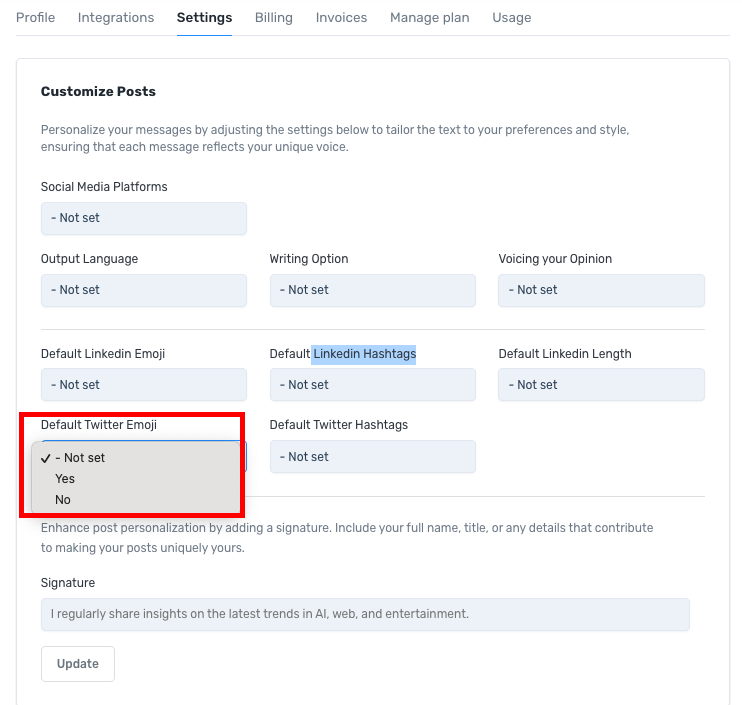This screenshot has height=705, width=742.
Task: Expand the Default Linkedin Emoji dropdown
Action: point(143,385)
